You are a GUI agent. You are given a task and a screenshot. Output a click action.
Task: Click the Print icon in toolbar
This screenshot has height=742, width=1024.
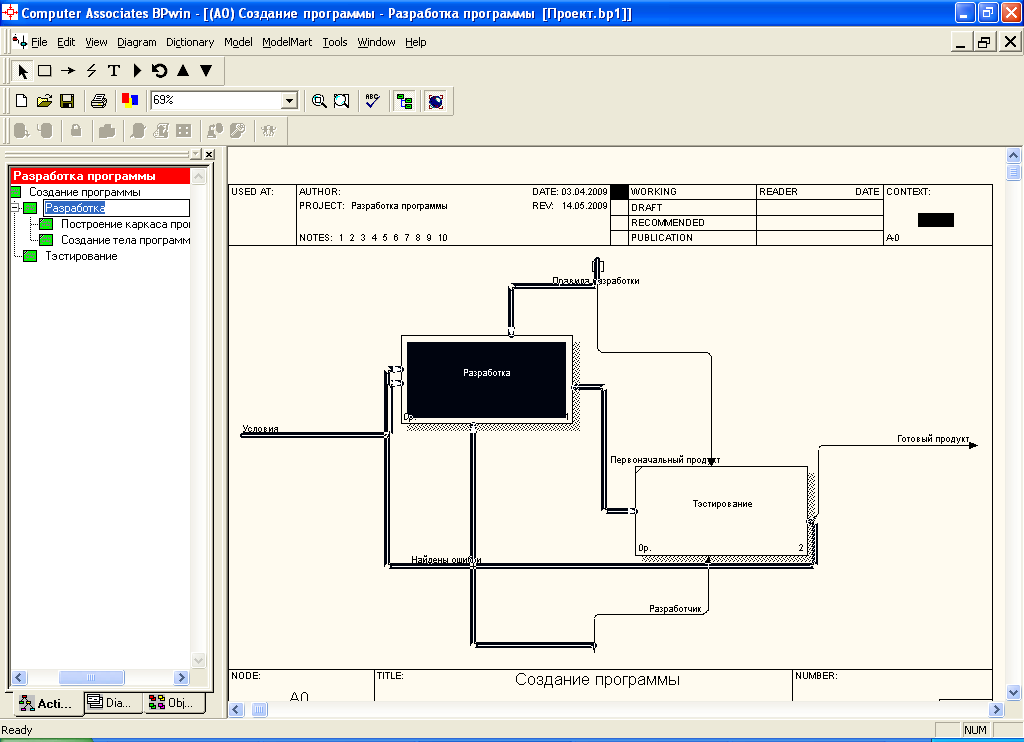tap(99, 101)
